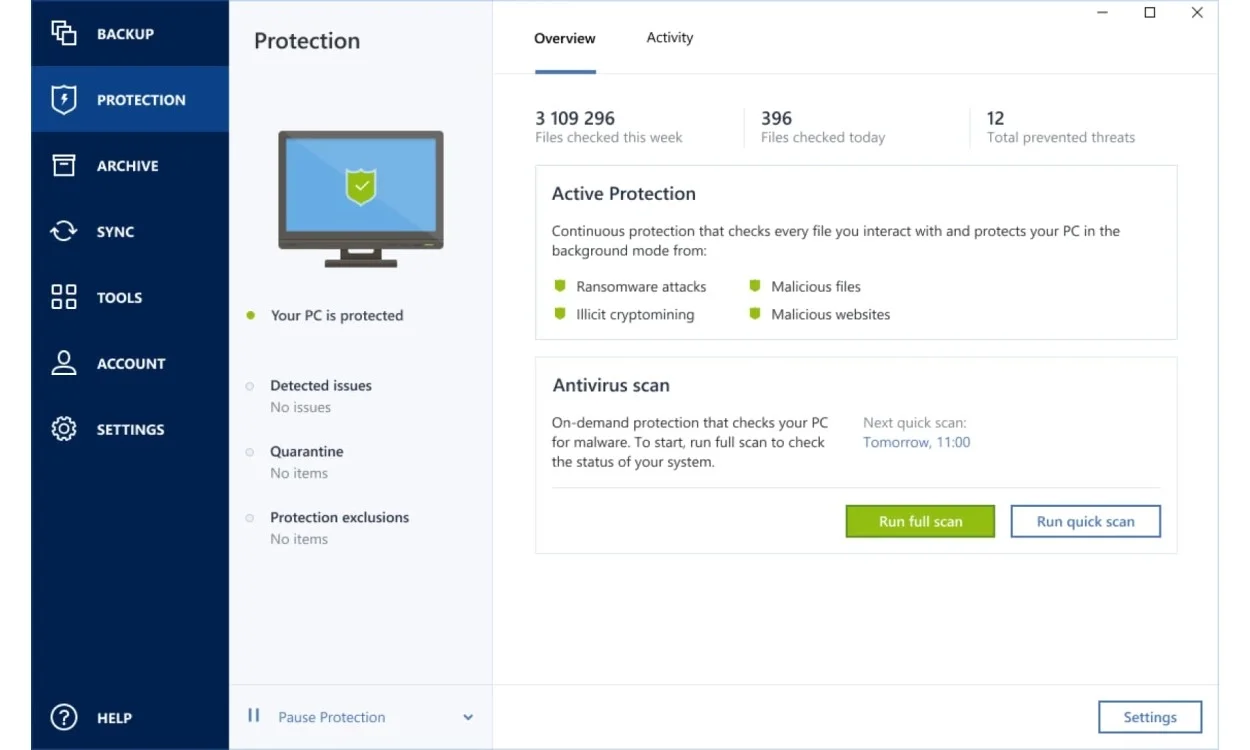
Task: Open the Archive section icon
Action: [62, 165]
